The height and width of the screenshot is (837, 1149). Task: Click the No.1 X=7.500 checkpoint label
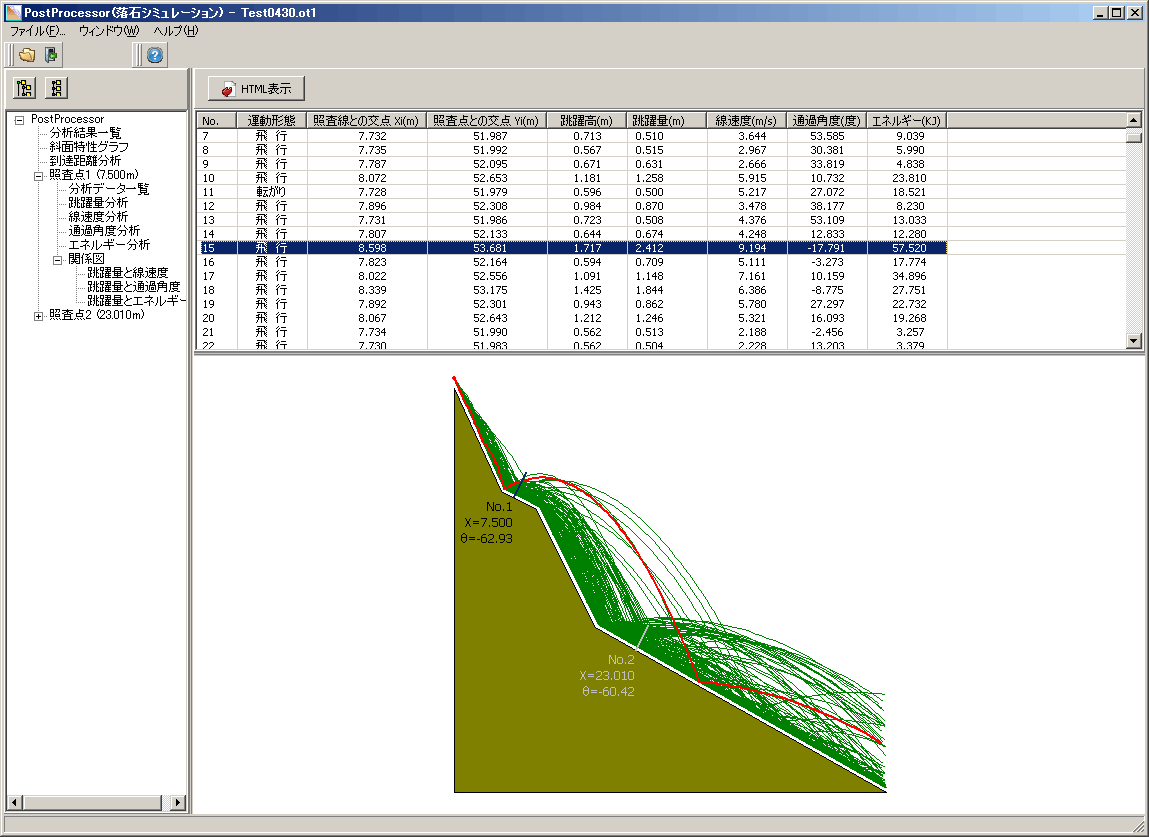(488, 523)
